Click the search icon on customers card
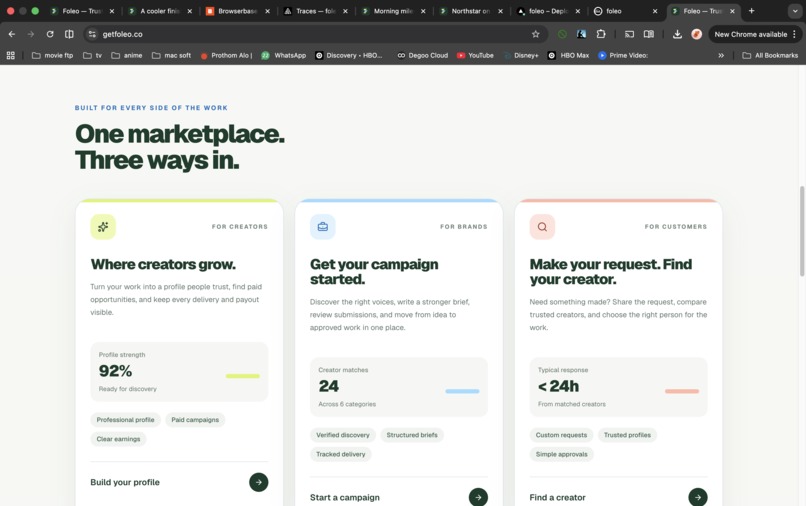This screenshot has height=506, width=806. point(542,227)
